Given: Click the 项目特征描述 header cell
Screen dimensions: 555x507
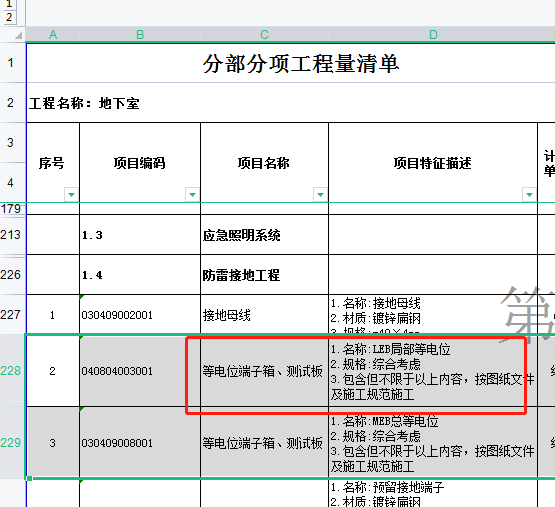Looking at the screenshot, I should 433,163.
